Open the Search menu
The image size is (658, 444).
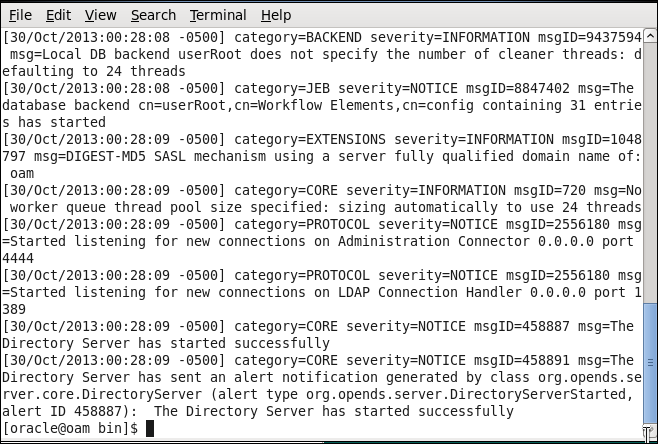point(153,15)
